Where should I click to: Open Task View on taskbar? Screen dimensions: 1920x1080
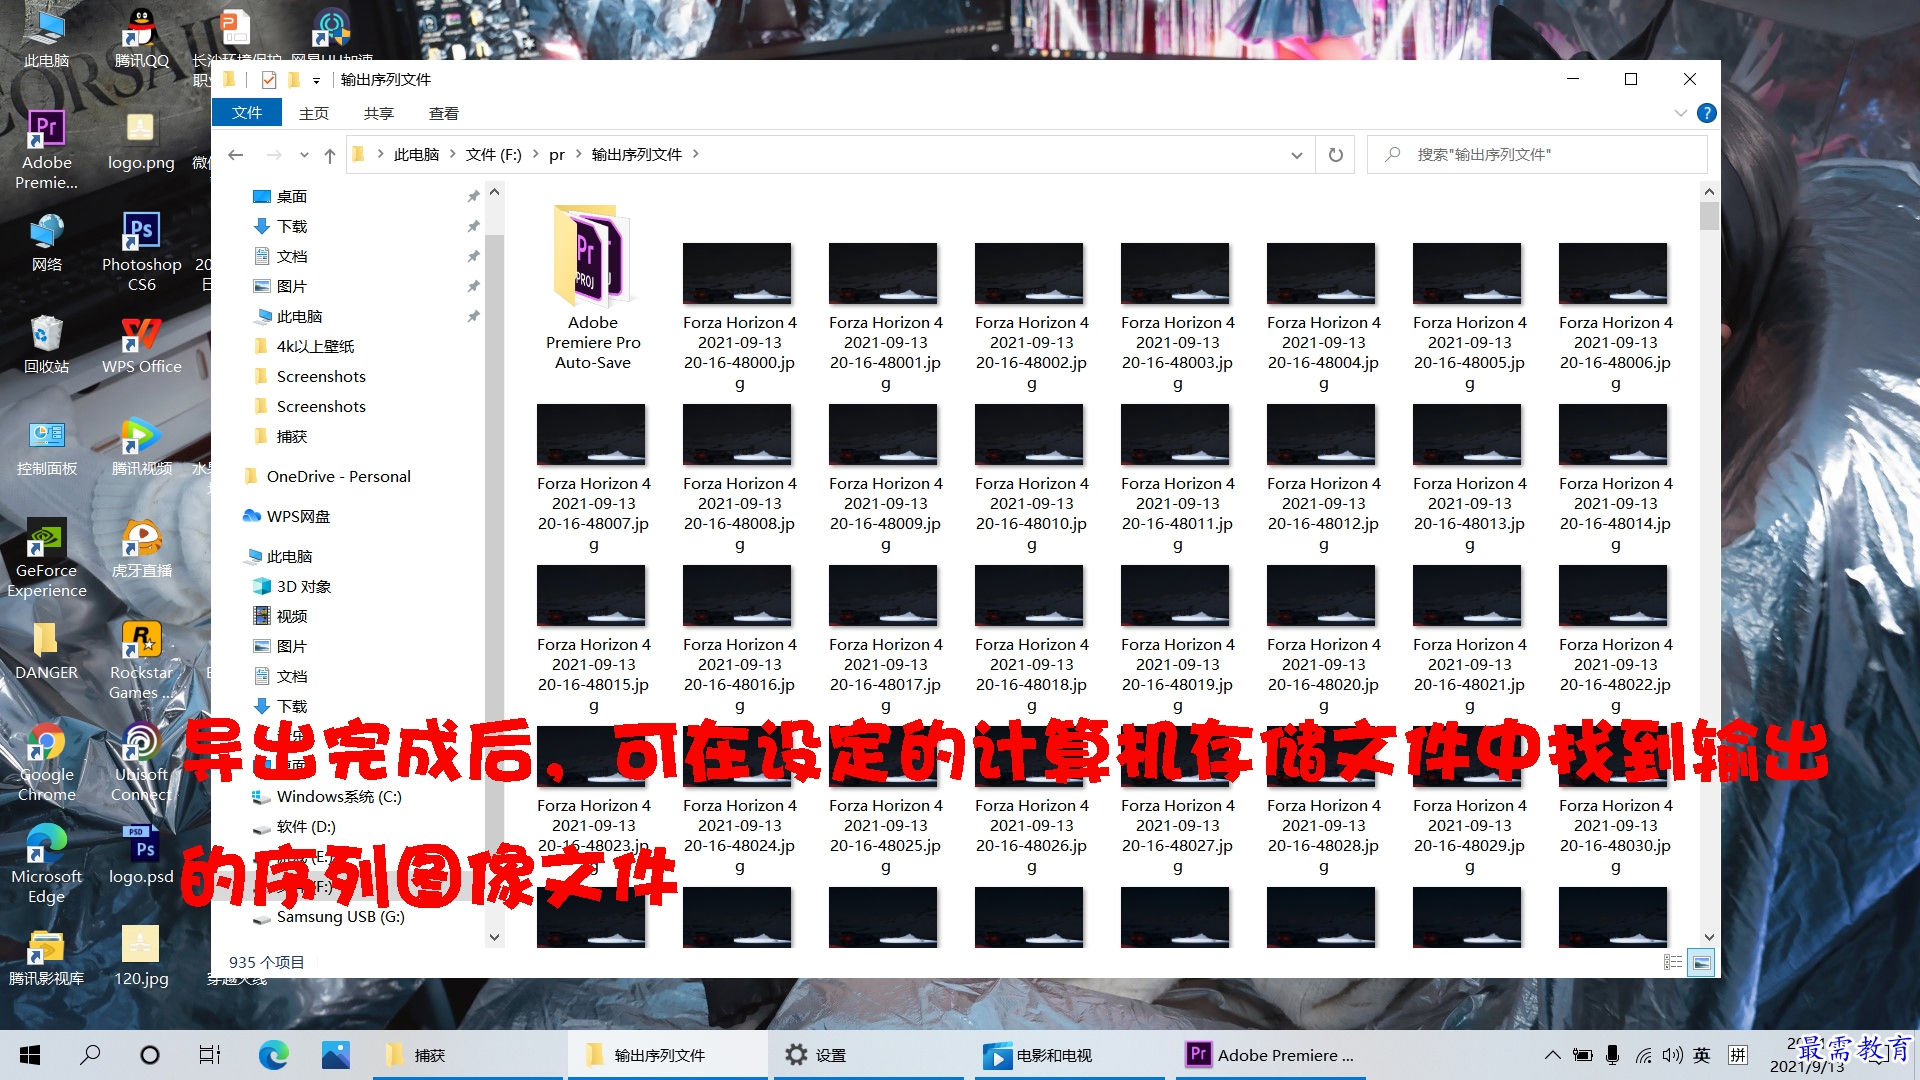(x=210, y=1055)
